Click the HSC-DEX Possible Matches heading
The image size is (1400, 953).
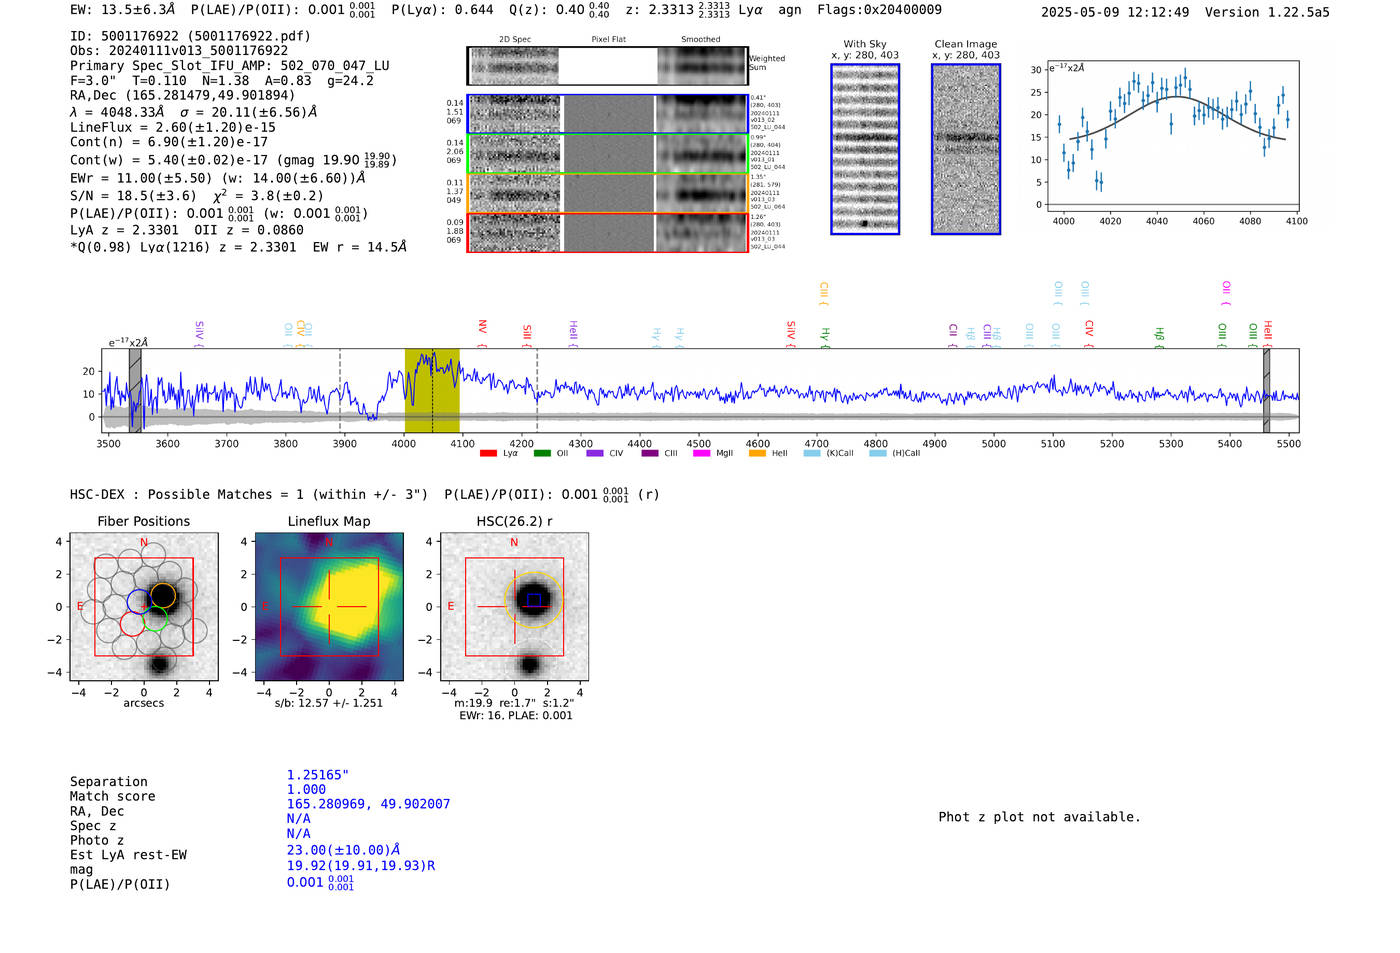click(x=249, y=495)
